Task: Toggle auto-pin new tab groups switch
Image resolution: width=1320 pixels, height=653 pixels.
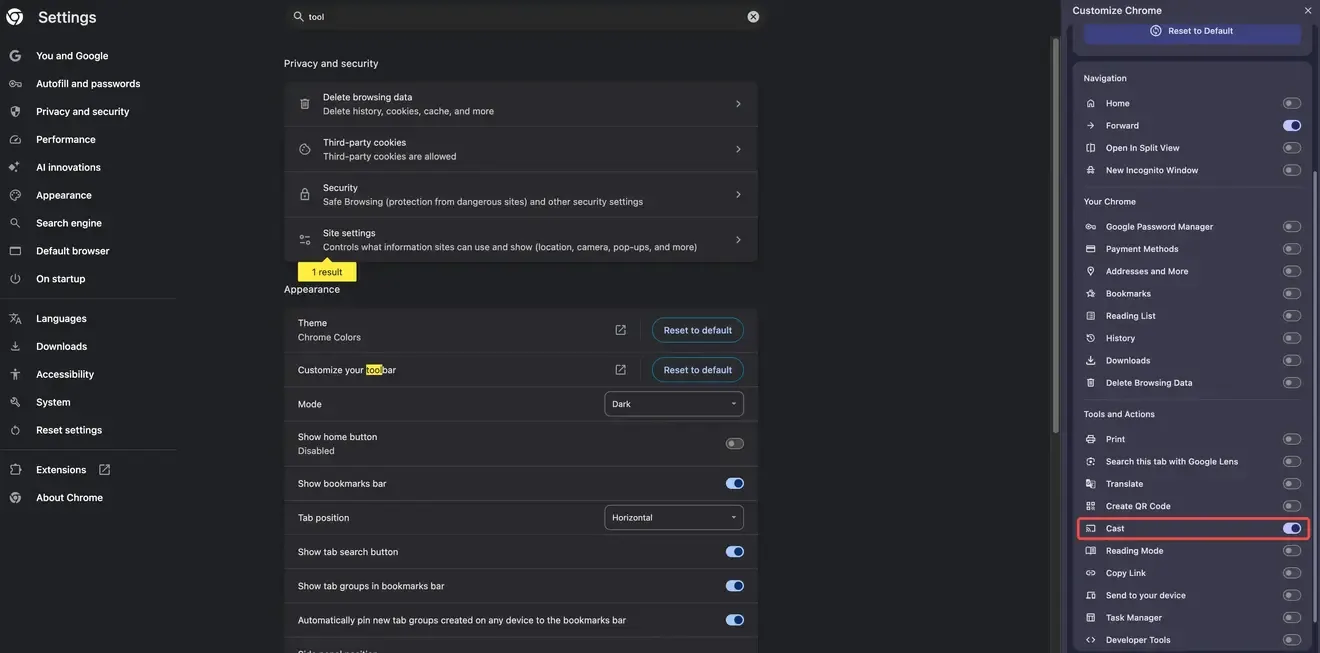Action: coord(735,620)
